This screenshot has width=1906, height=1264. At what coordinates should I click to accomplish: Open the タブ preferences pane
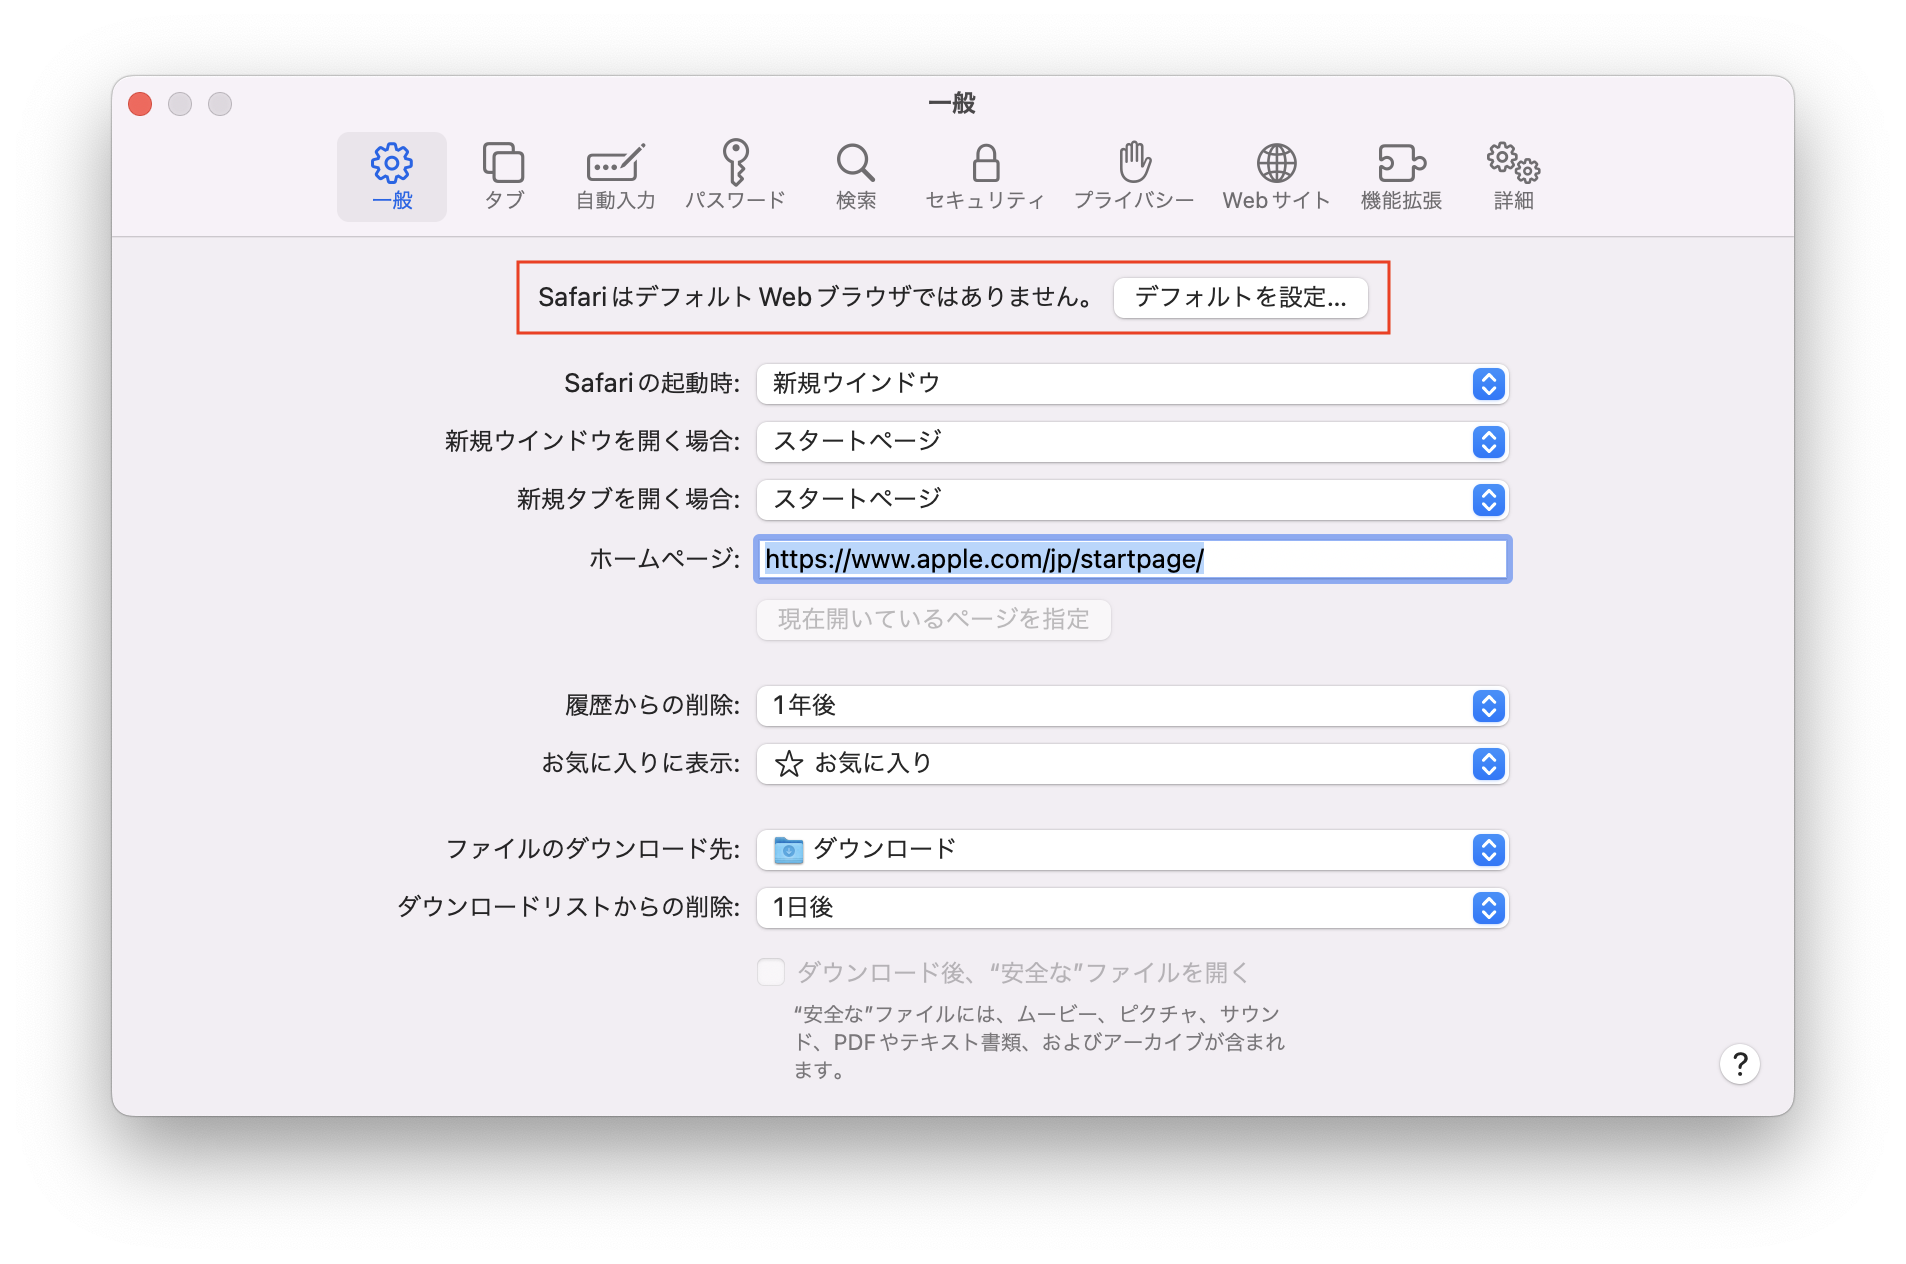pyautogui.click(x=504, y=176)
